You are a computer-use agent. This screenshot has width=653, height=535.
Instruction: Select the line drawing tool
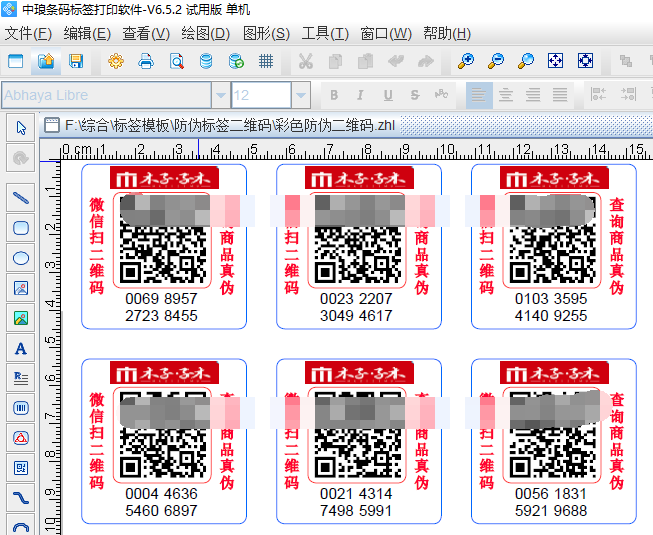point(21,198)
